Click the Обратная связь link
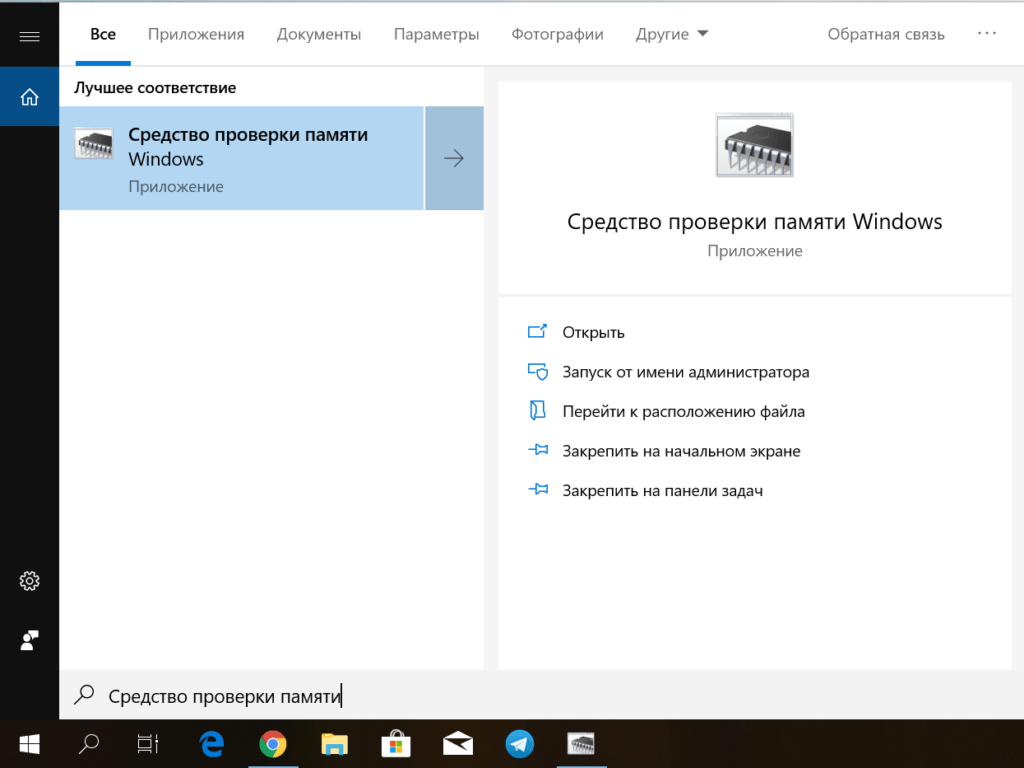The image size is (1024, 768). [886, 34]
